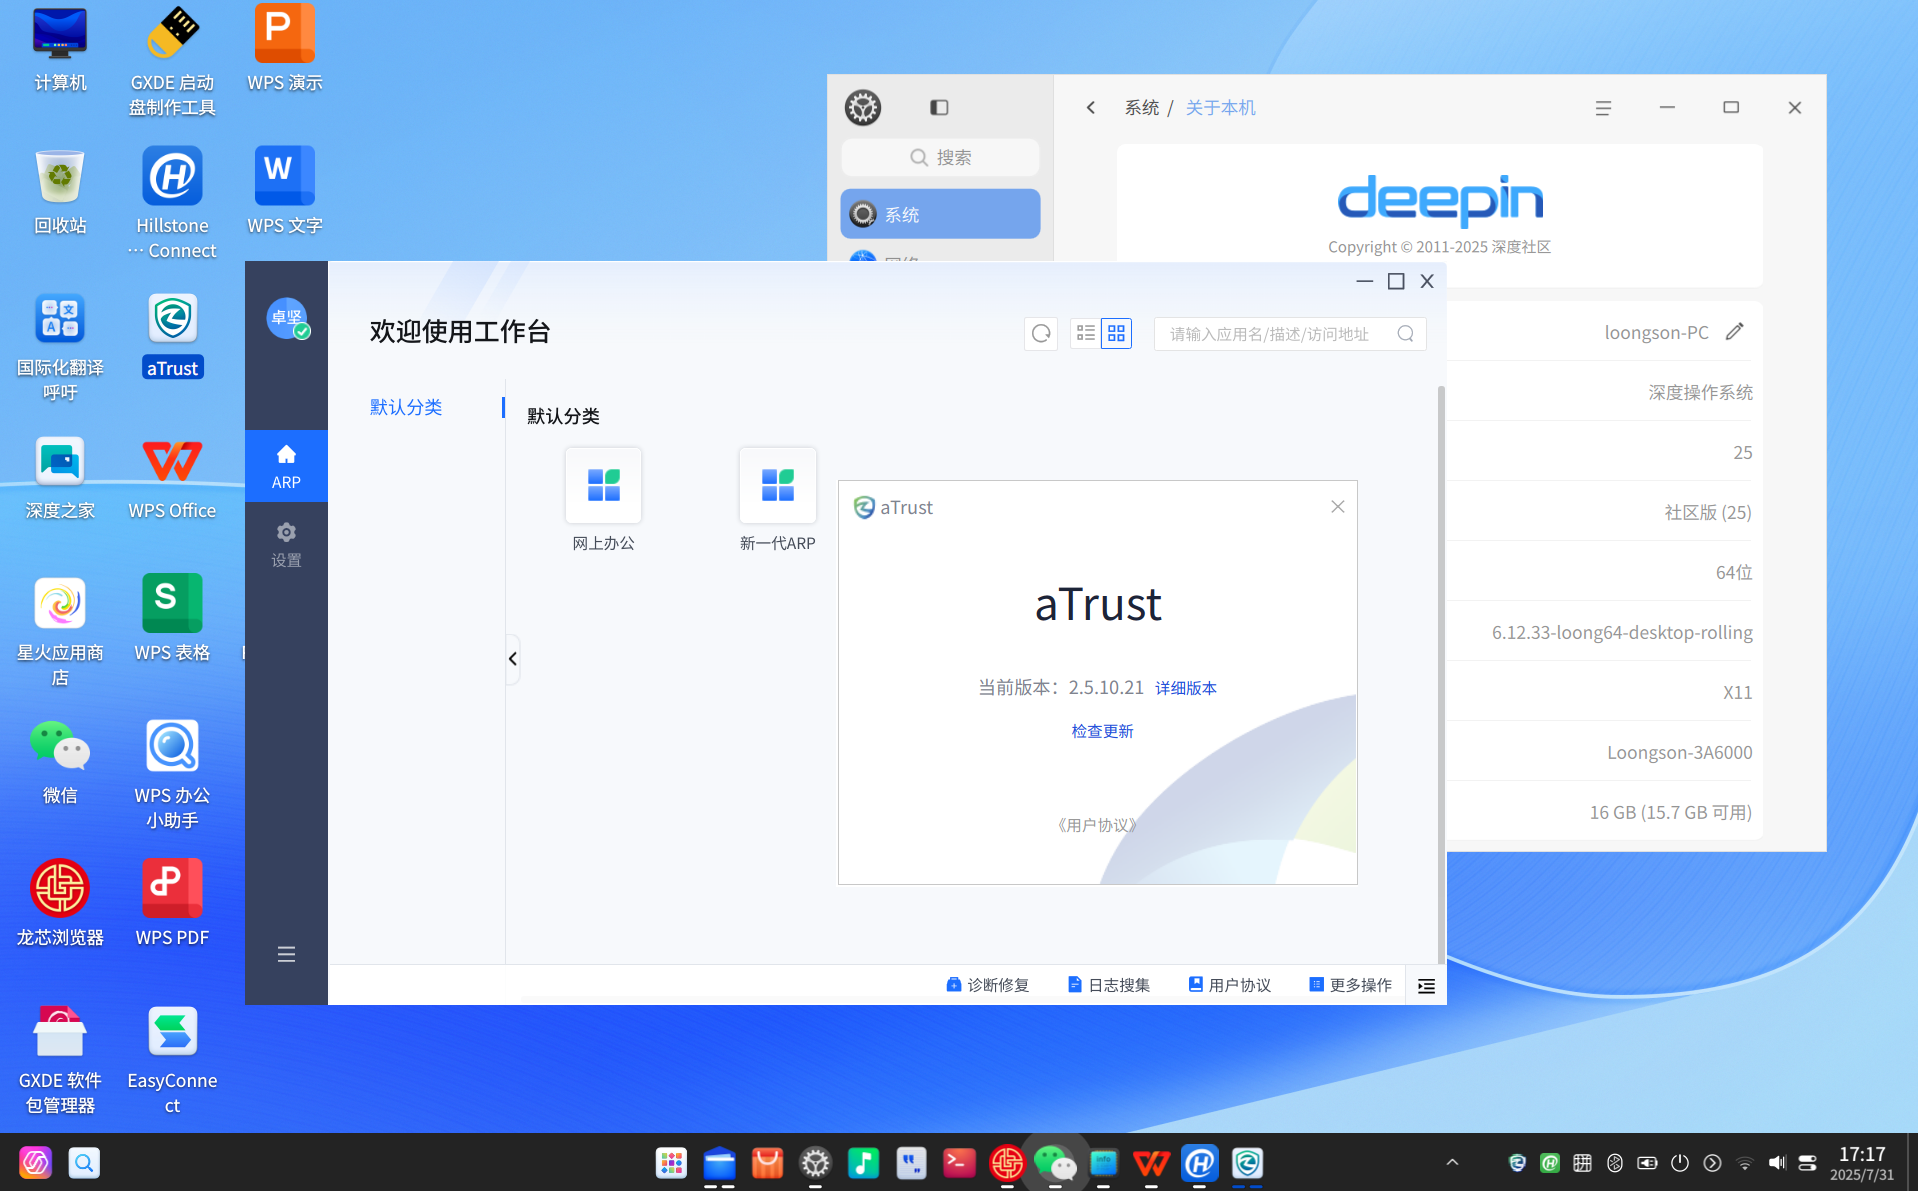Open 深度之家 desktop icon
Viewport: 1918px width, 1191px height.
[x=60, y=478]
